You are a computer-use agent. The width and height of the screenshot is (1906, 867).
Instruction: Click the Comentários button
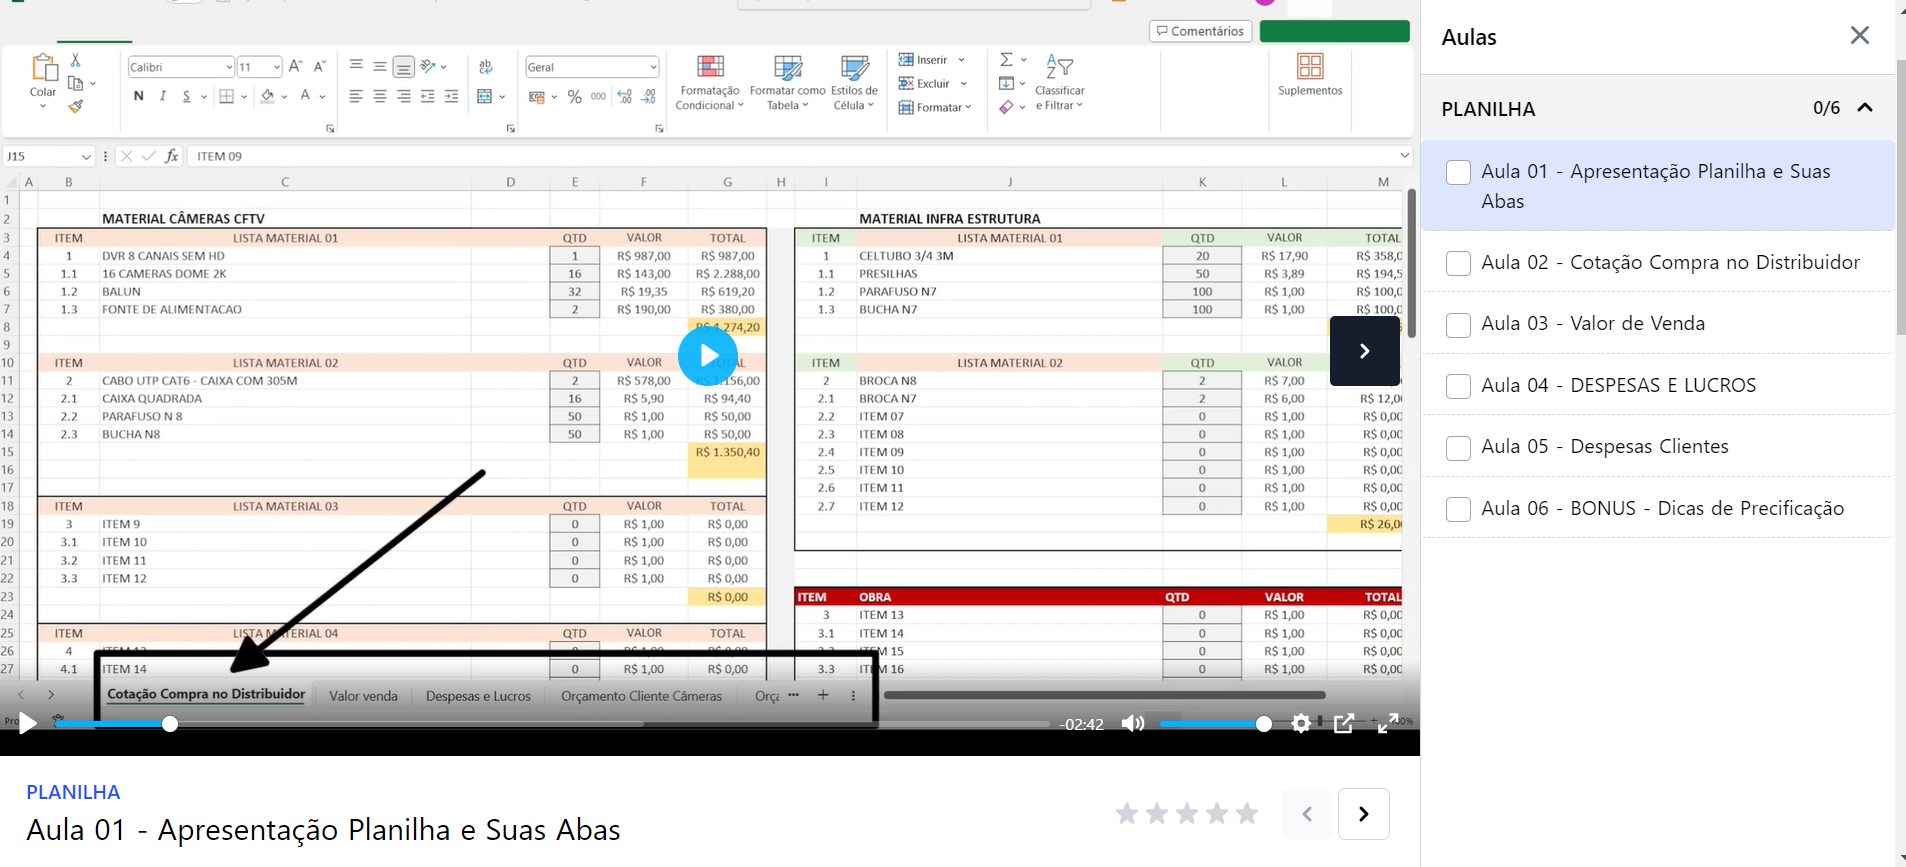(x=1200, y=31)
